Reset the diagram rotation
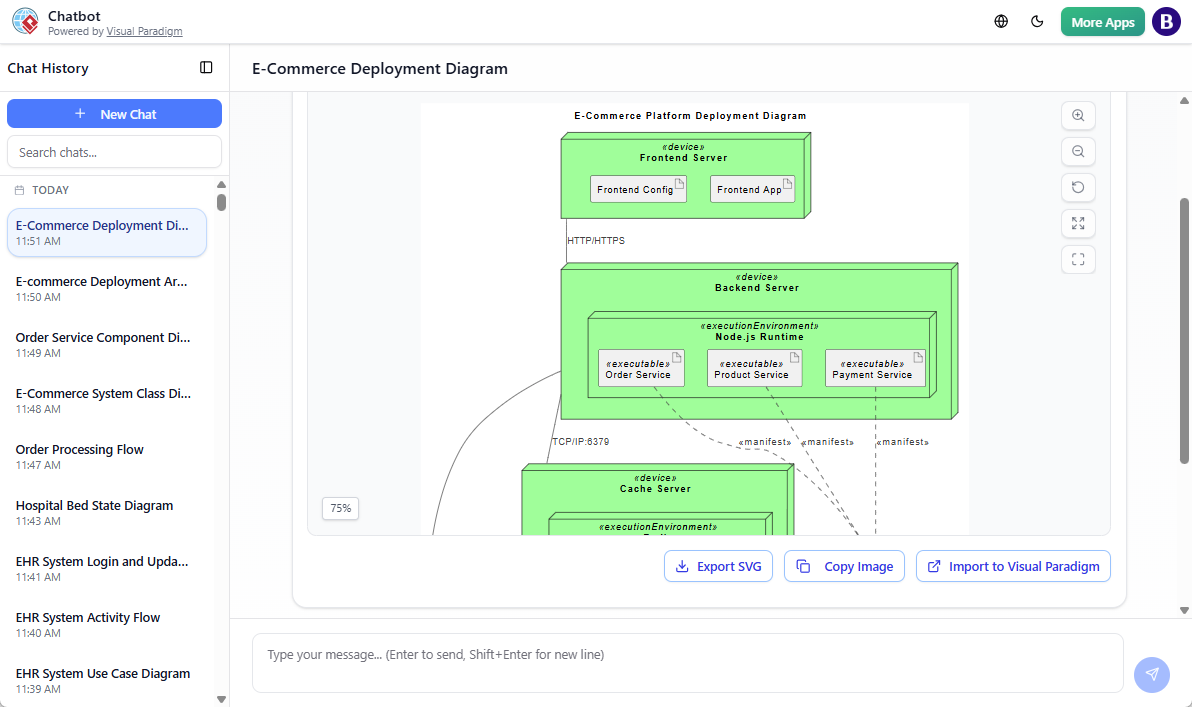 point(1078,187)
